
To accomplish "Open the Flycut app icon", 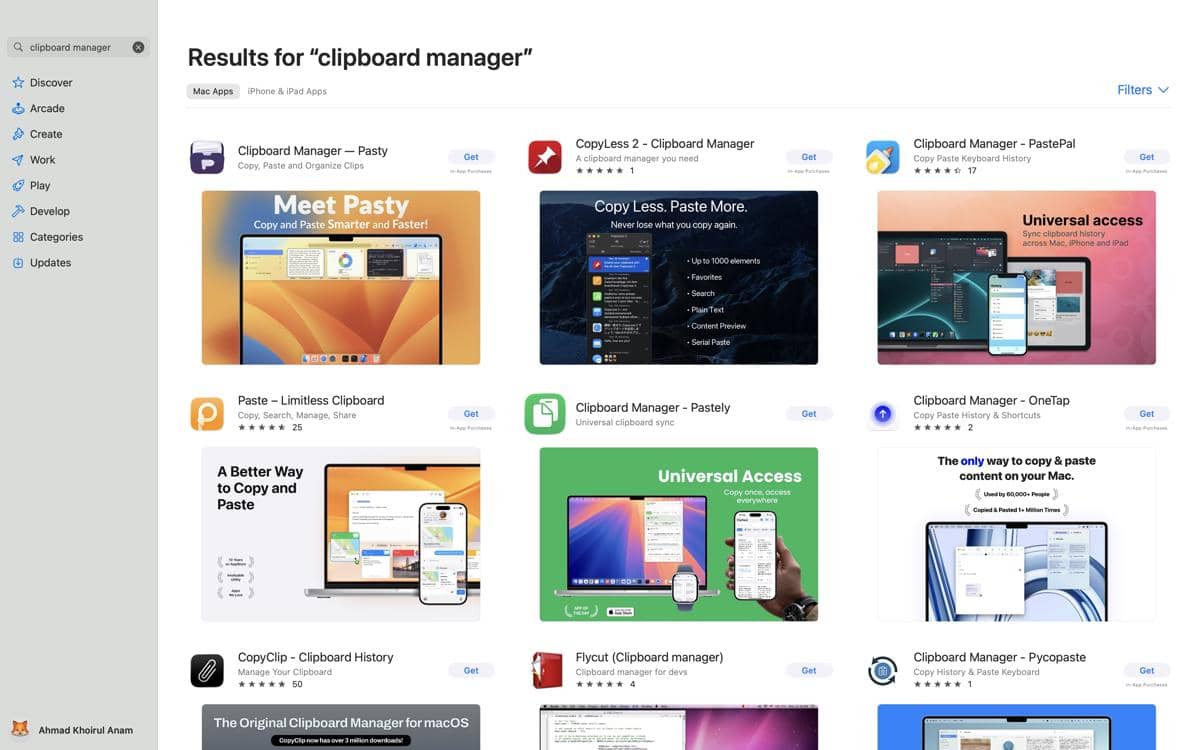I will tap(545, 671).
